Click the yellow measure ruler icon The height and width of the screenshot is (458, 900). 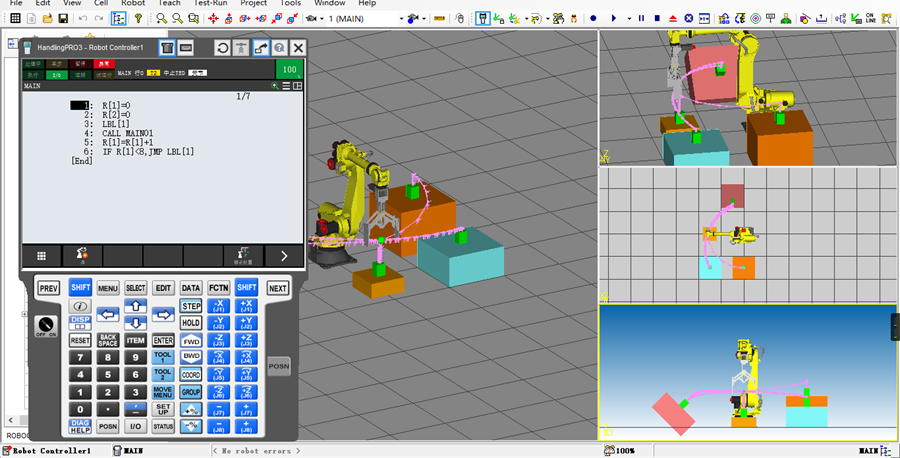pos(440,18)
